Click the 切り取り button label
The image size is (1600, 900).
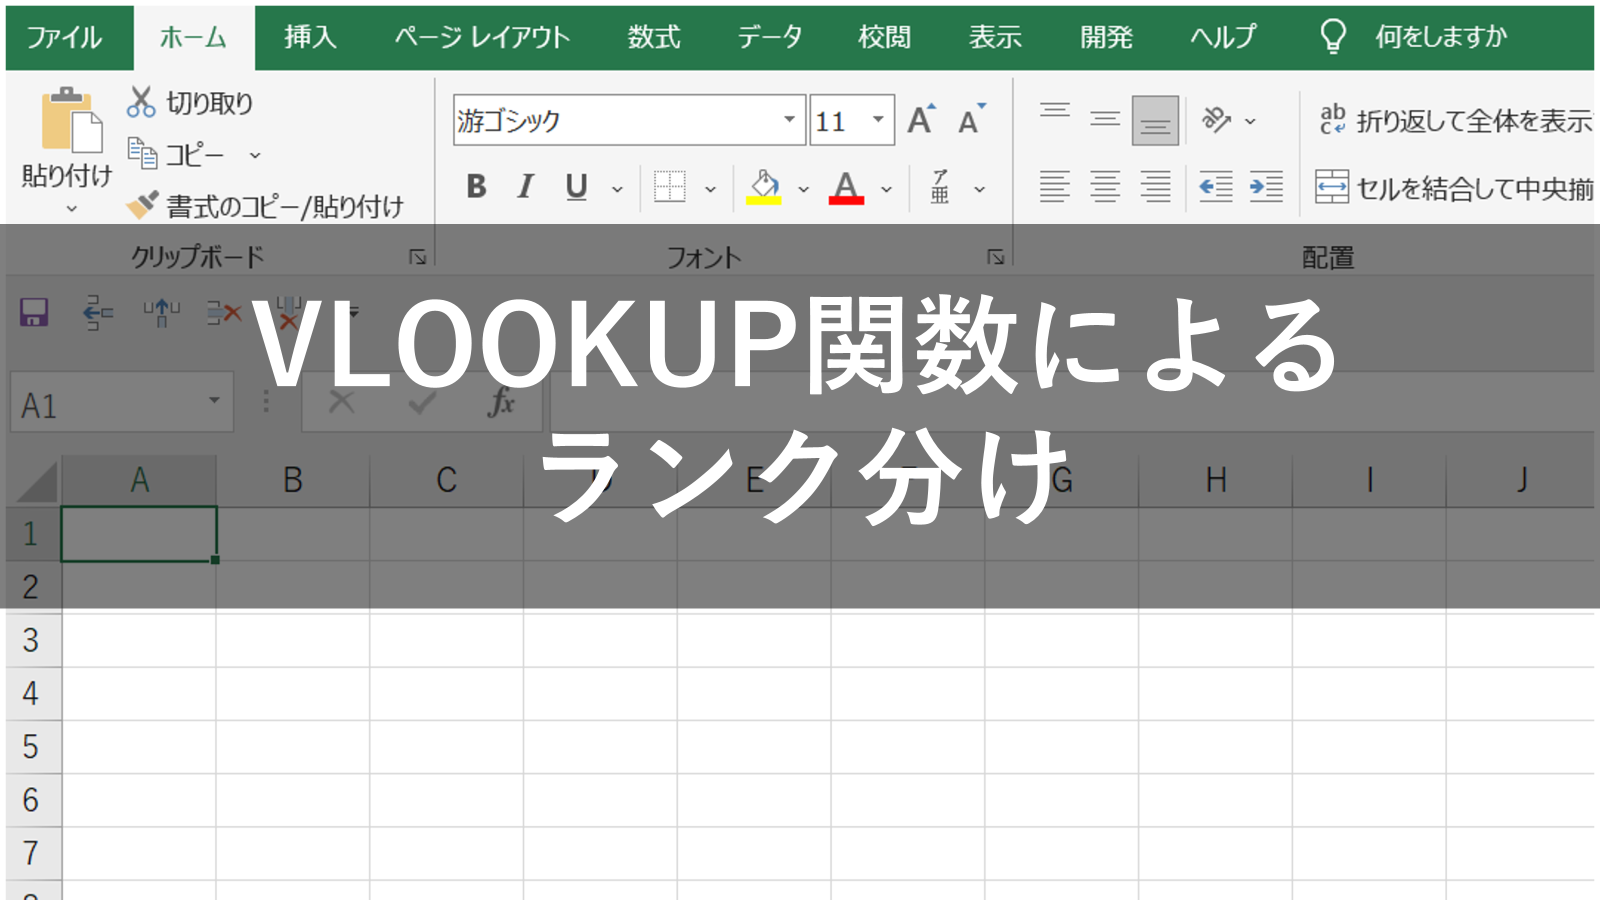(x=210, y=103)
